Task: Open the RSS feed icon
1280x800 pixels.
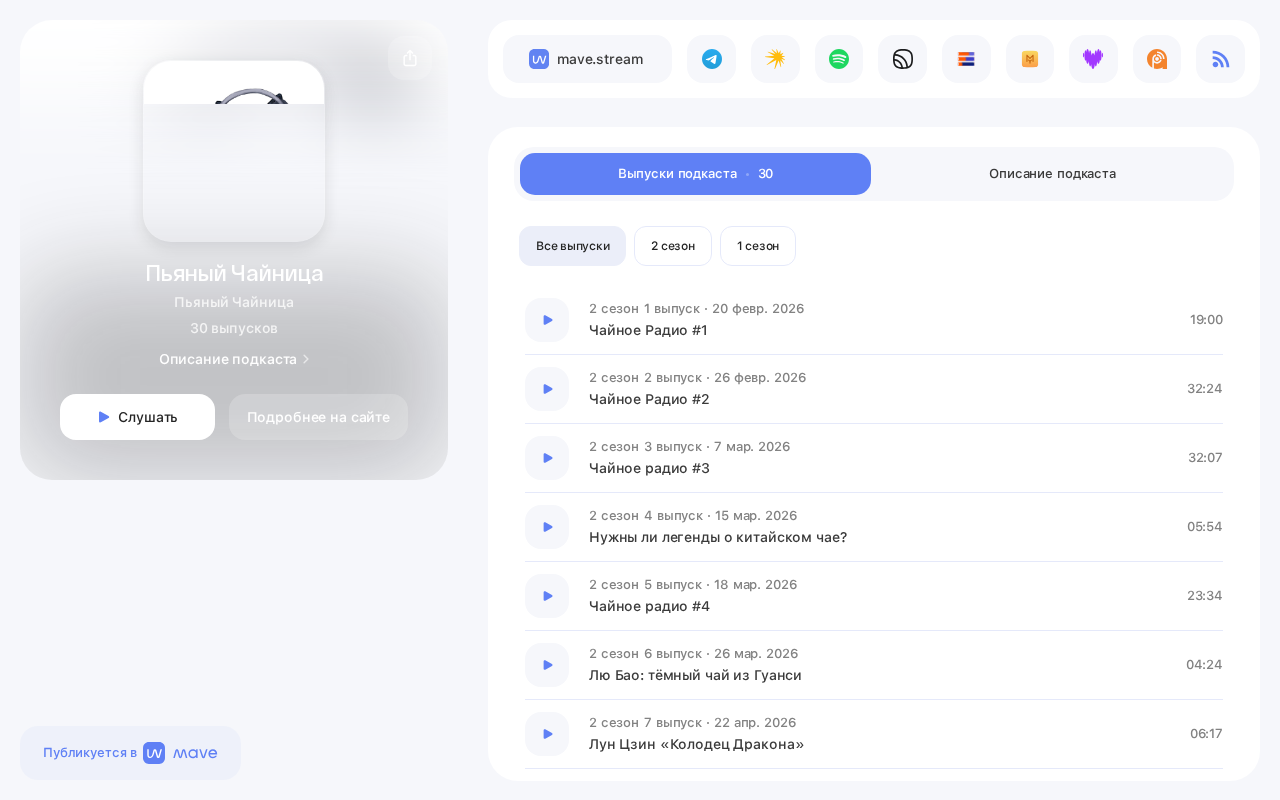Action: 1220,59
